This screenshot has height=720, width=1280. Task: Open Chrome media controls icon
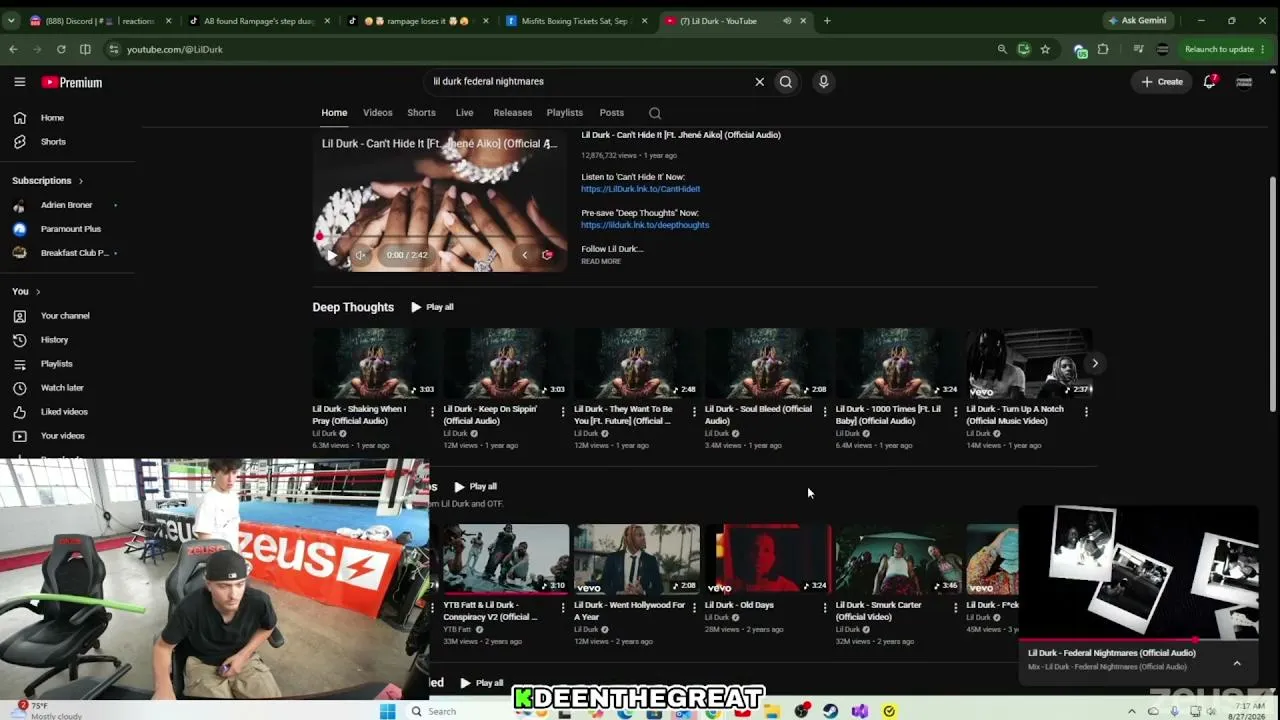tap(1138, 49)
